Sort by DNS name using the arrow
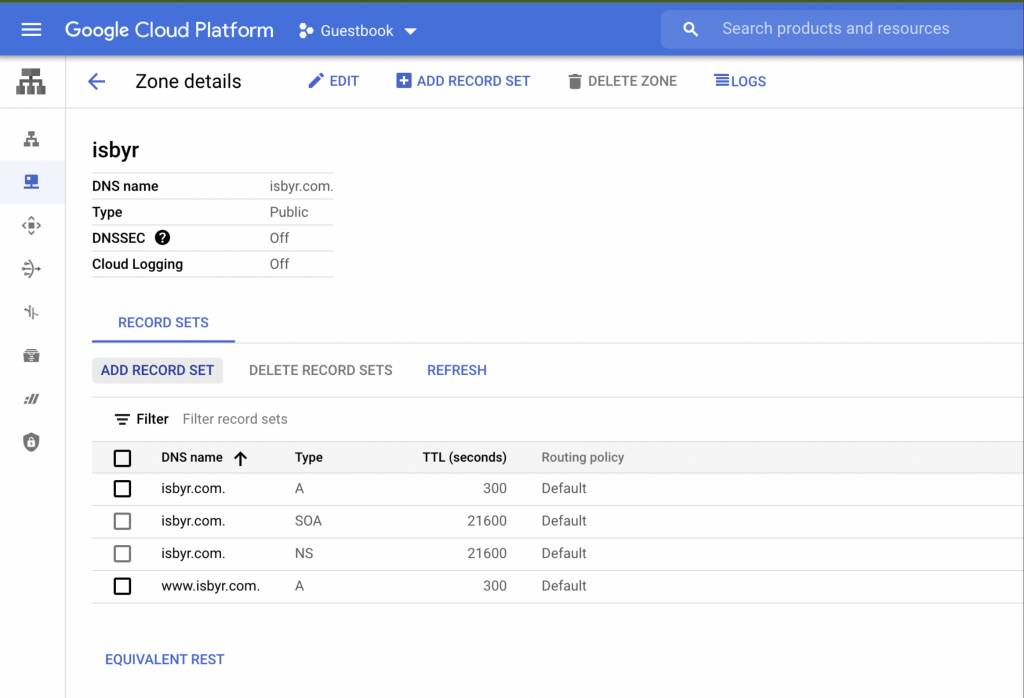 [x=240, y=458]
